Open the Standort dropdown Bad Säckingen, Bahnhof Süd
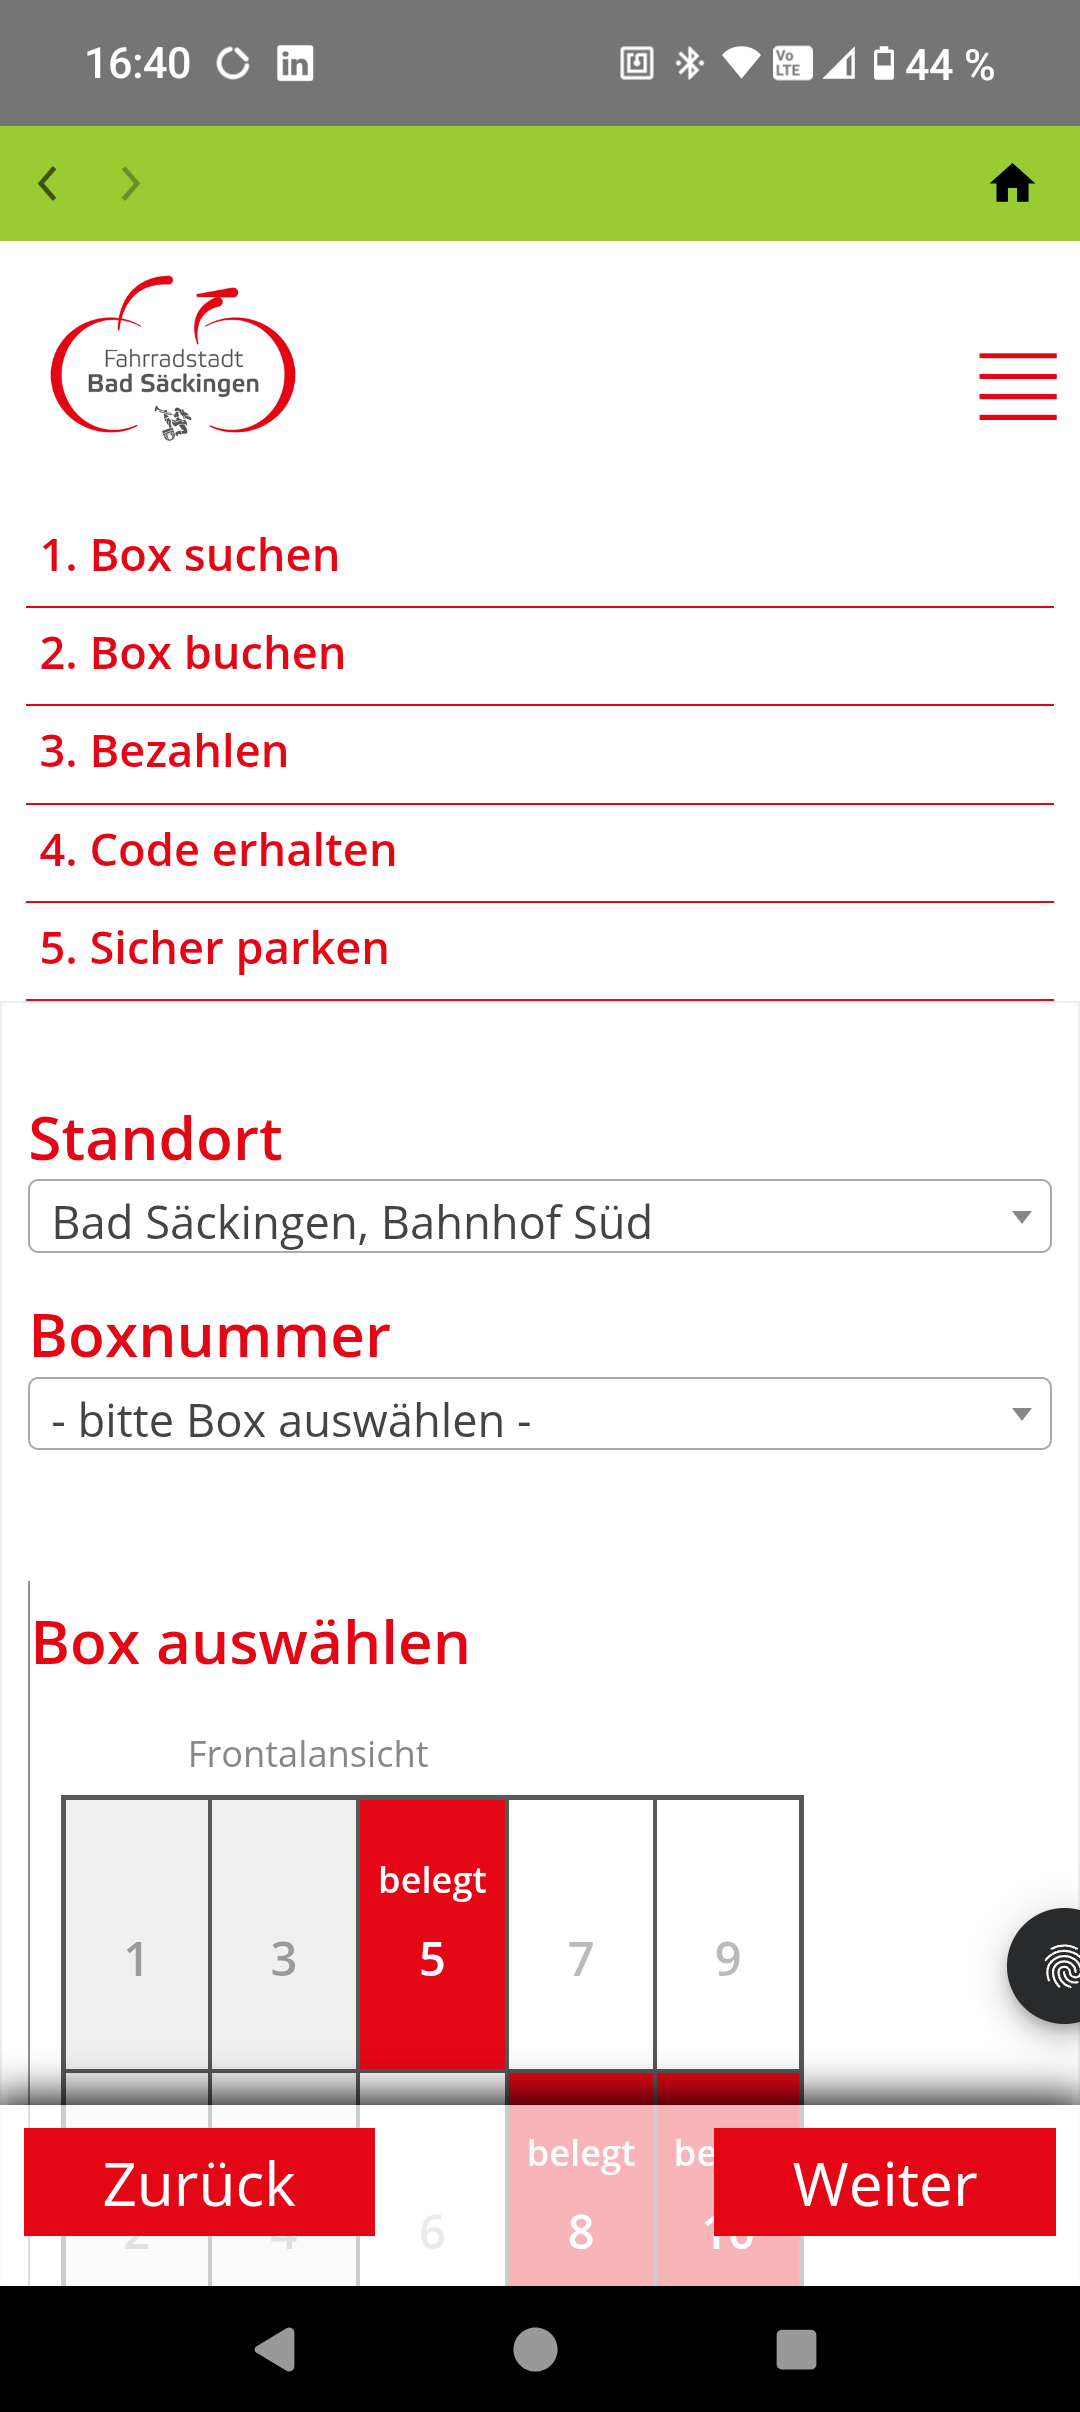This screenshot has width=1080, height=2412. pos(540,1217)
